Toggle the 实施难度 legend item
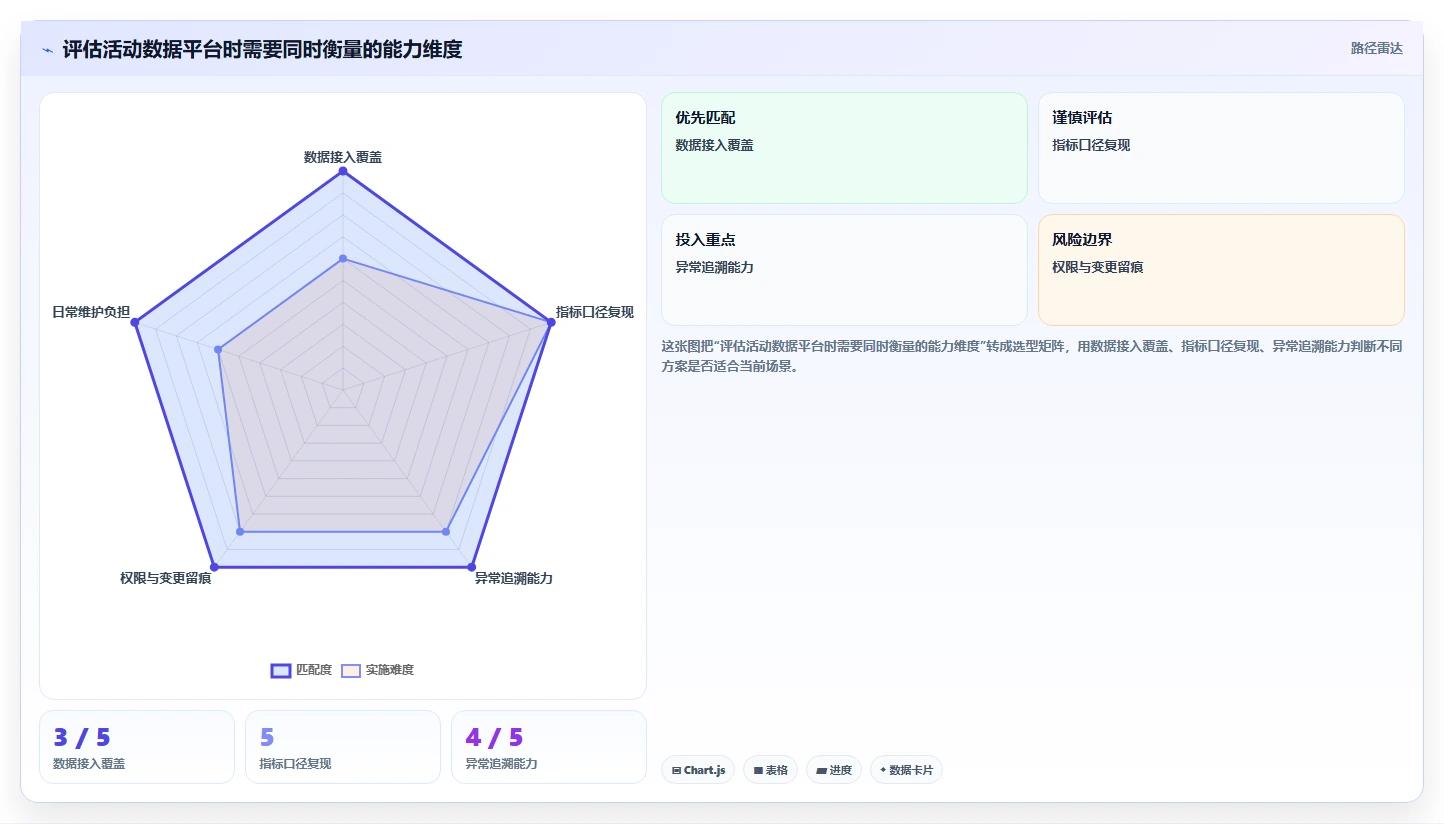The height and width of the screenshot is (824, 1444). click(x=378, y=670)
